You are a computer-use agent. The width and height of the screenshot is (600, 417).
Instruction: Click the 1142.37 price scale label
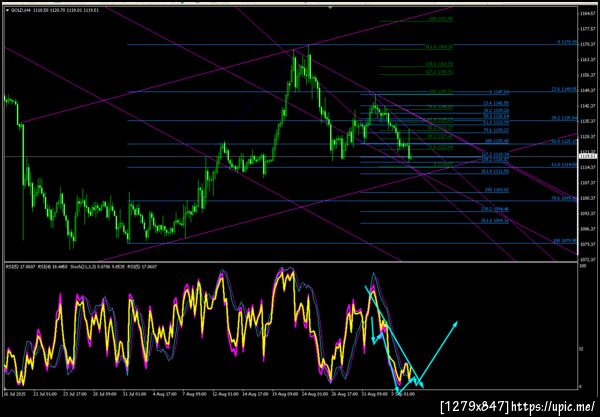586,106
